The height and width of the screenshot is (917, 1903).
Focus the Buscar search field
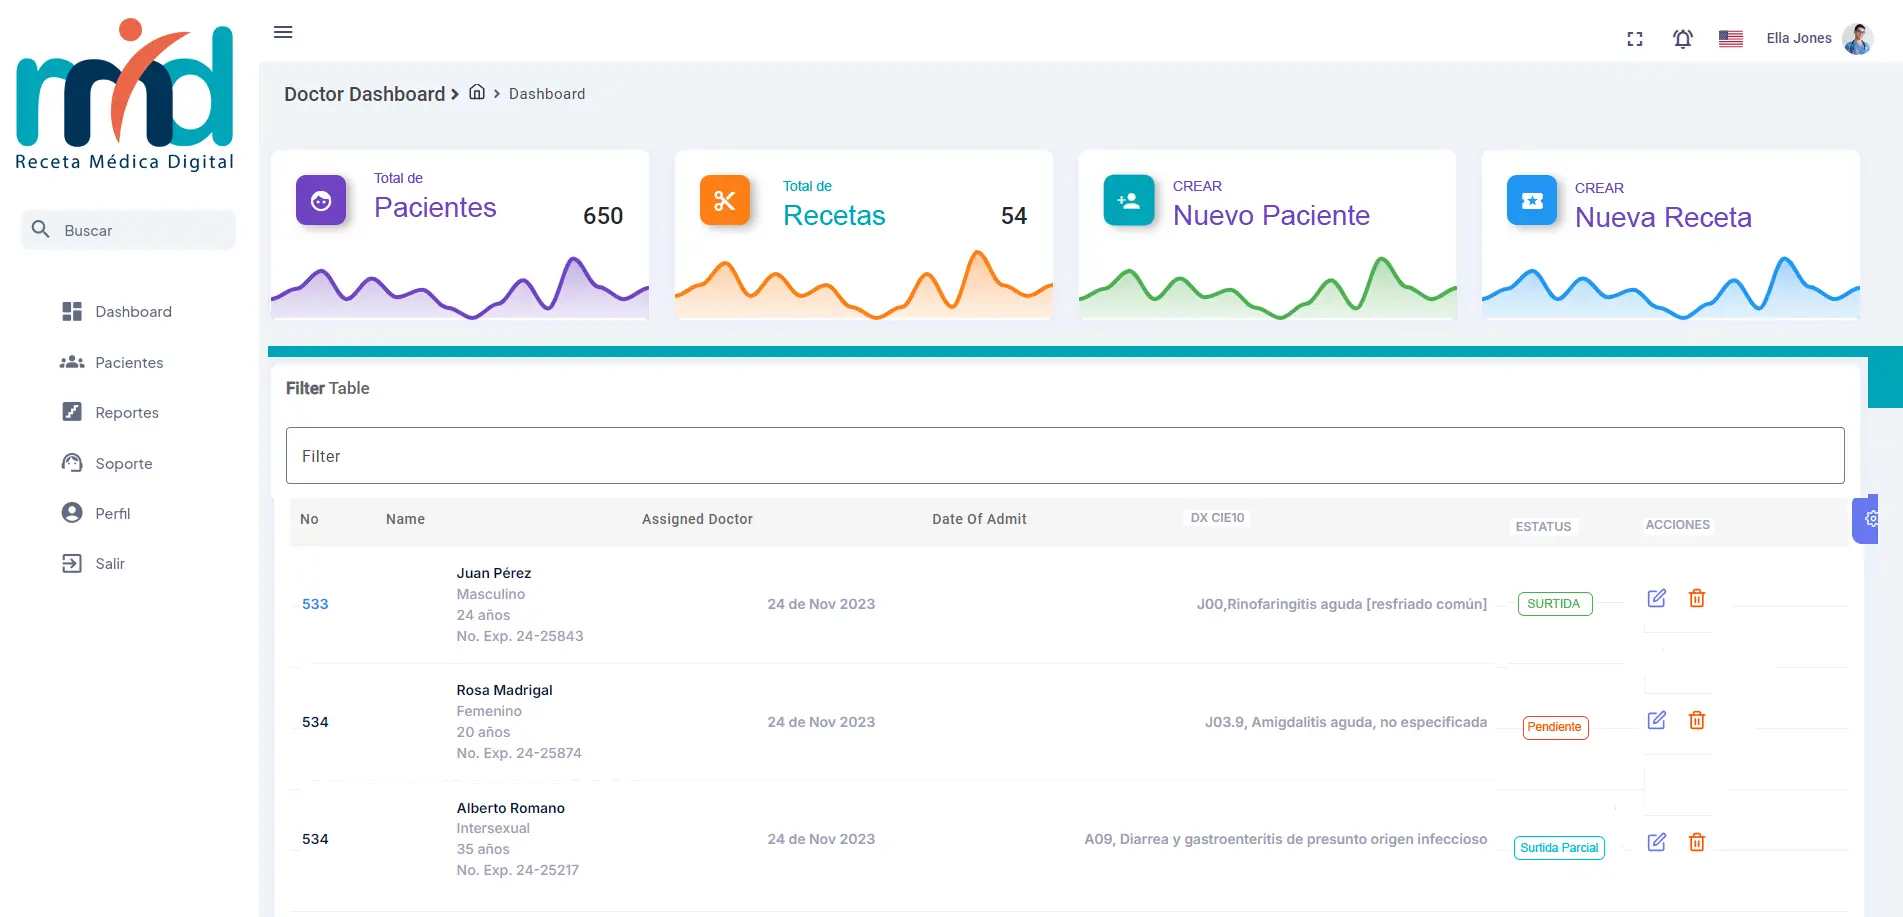coord(140,230)
